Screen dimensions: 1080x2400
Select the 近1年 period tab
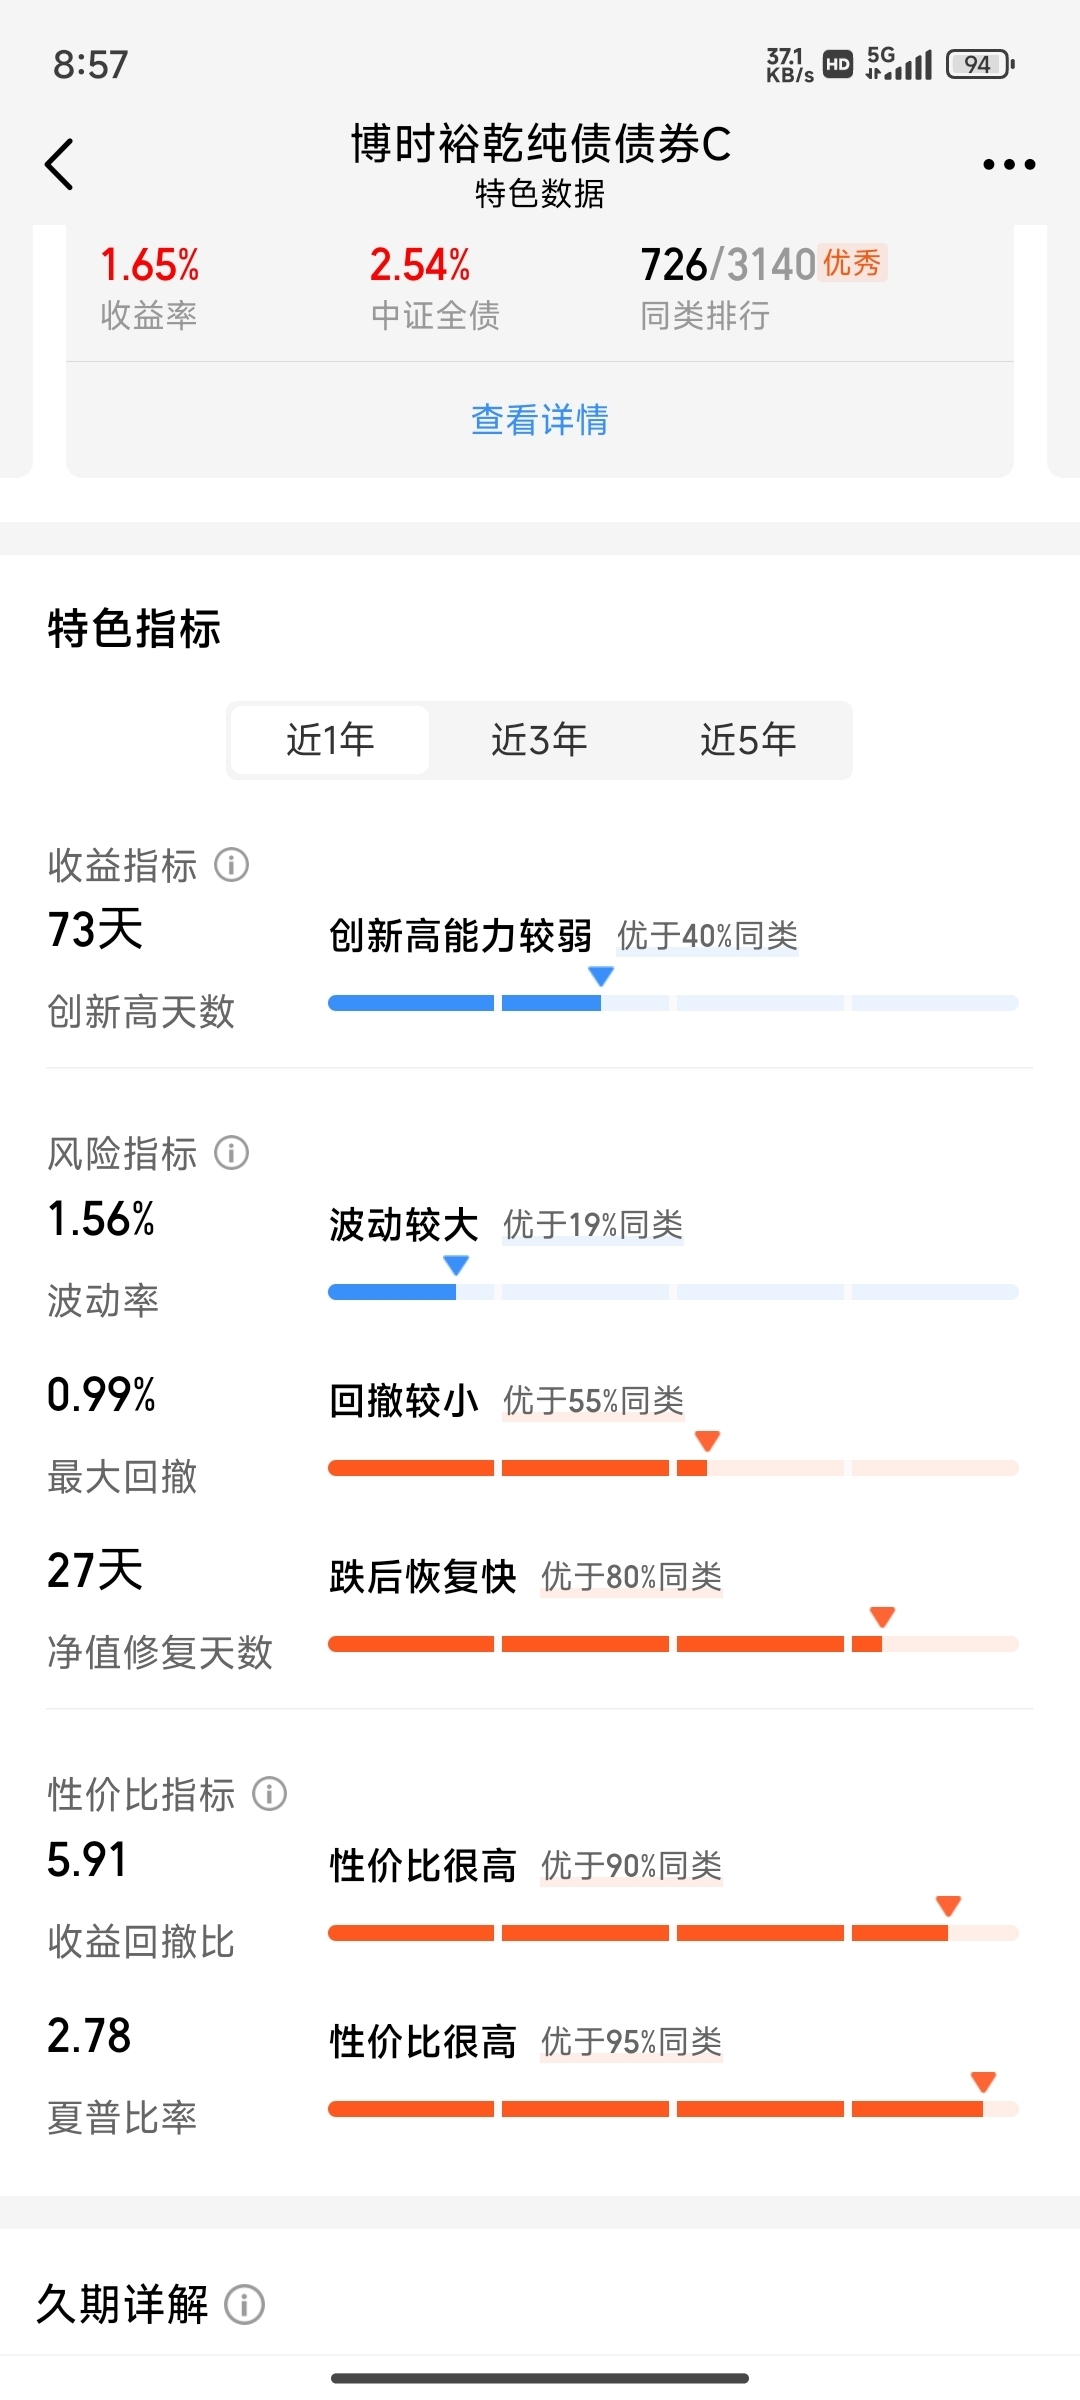[330, 740]
